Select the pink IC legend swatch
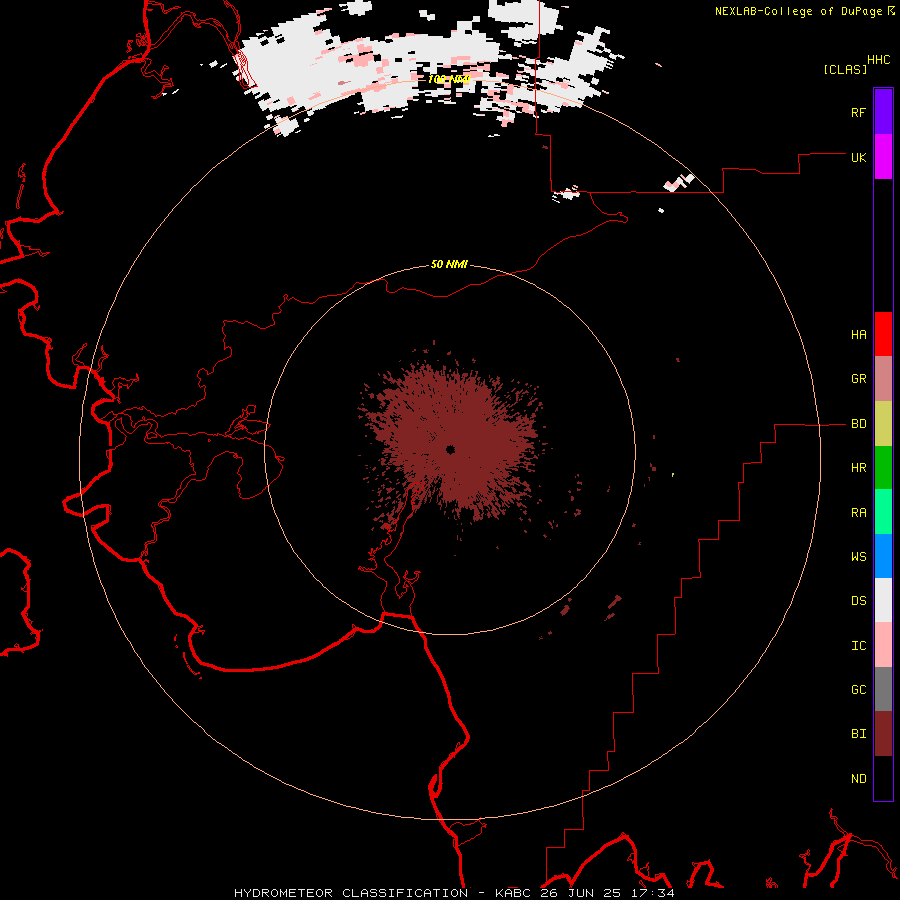 [x=883, y=645]
